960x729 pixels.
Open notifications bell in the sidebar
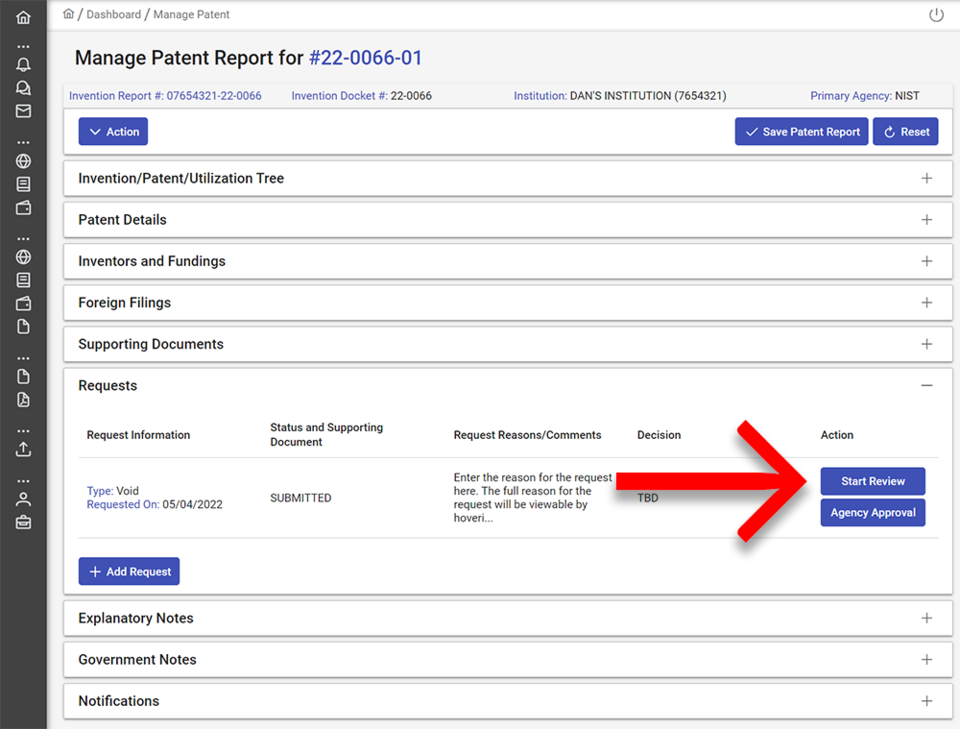(23, 65)
